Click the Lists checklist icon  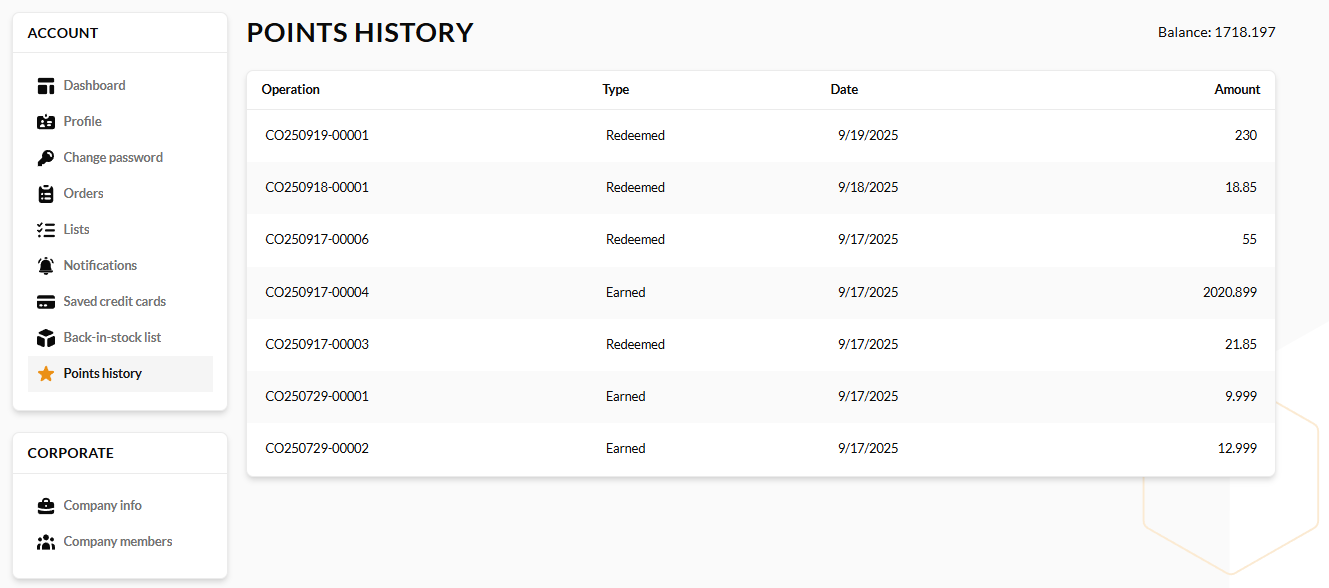(45, 230)
